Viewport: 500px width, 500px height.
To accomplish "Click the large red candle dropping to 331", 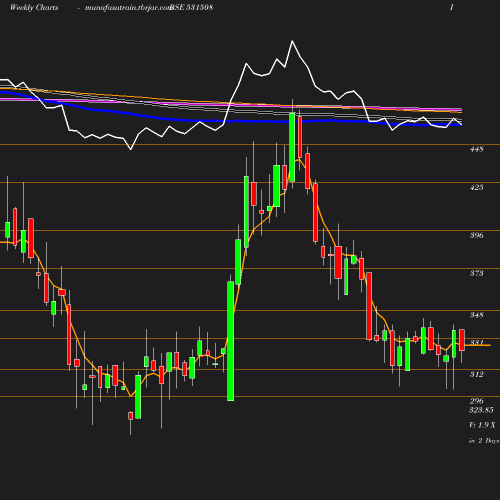I will tap(369, 306).
